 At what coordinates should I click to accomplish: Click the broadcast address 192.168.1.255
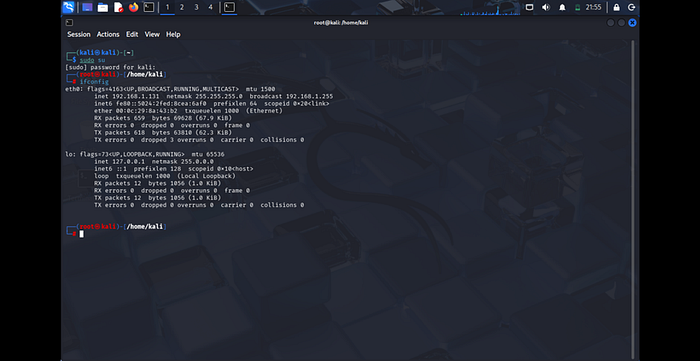pyautogui.click(x=309, y=96)
